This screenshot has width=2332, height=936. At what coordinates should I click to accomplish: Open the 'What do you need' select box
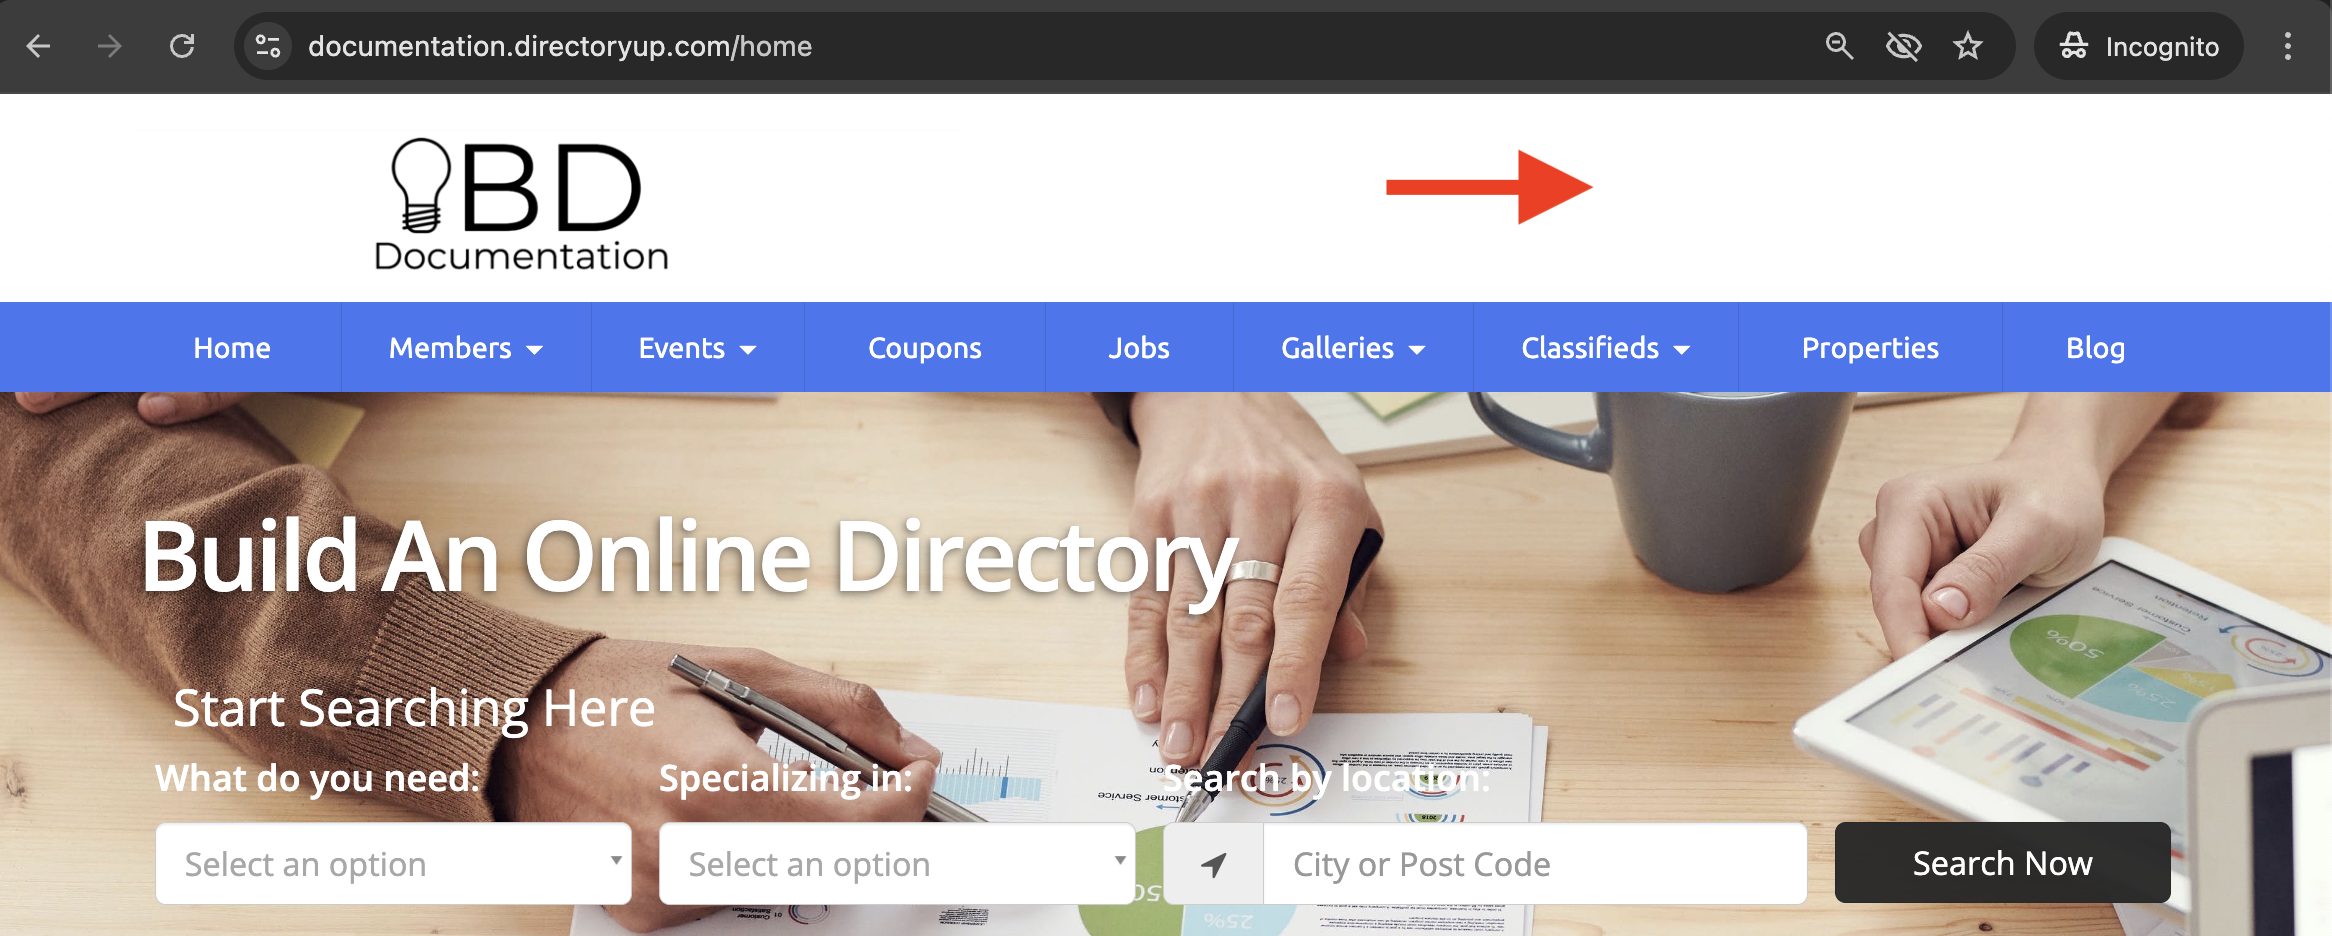click(394, 864)
